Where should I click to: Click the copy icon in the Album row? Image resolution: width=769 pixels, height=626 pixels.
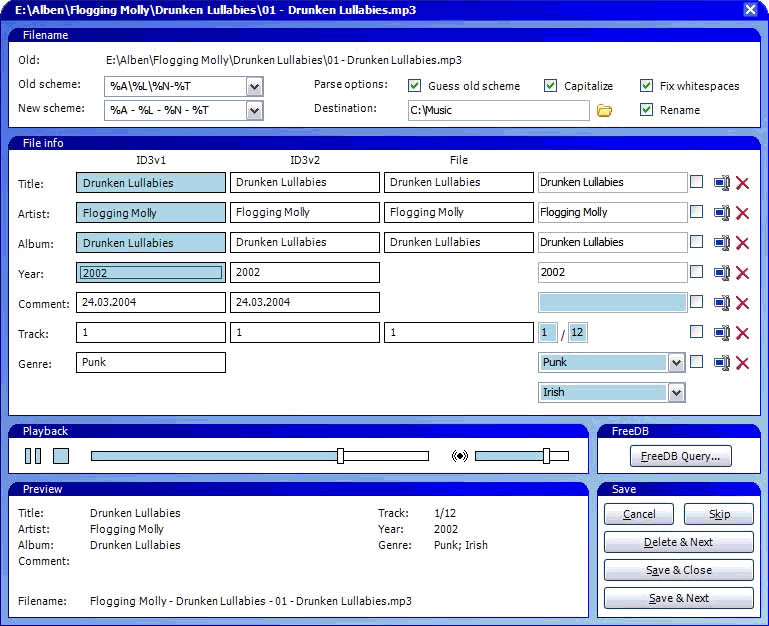coord(721,243)
